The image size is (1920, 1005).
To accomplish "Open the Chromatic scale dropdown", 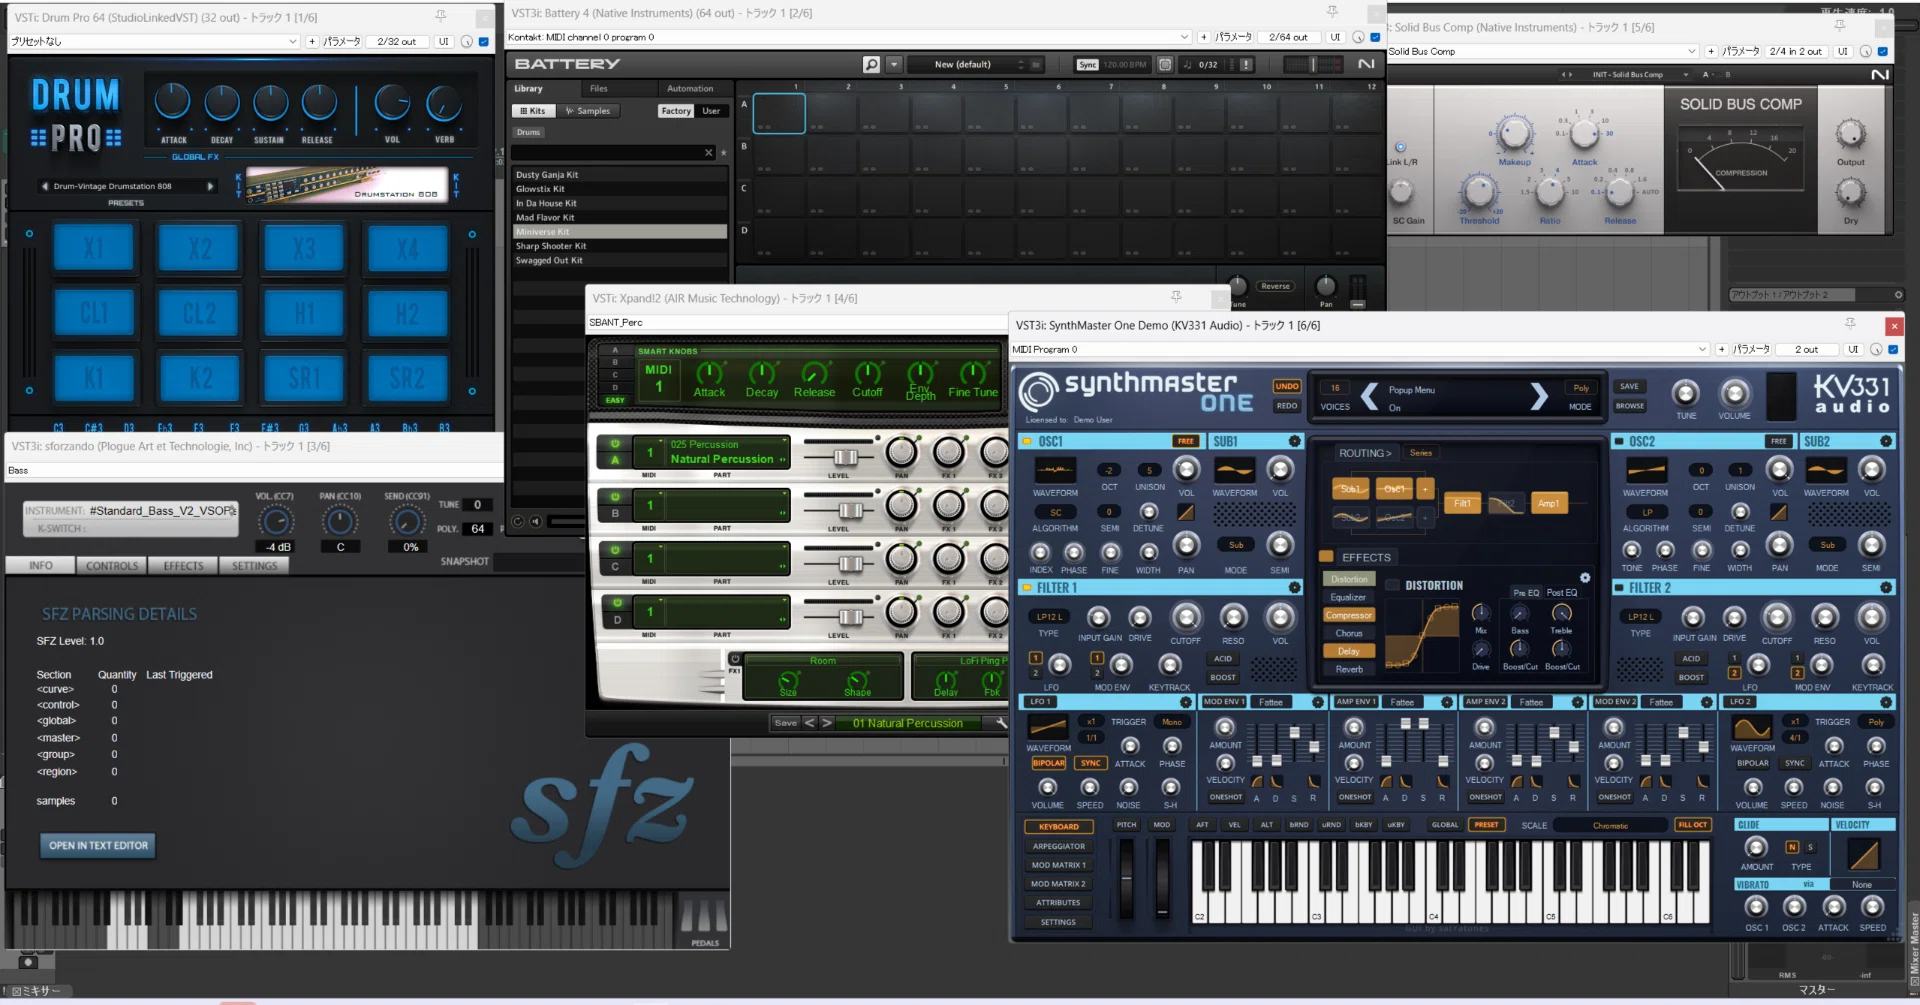I will point(1610,825).
